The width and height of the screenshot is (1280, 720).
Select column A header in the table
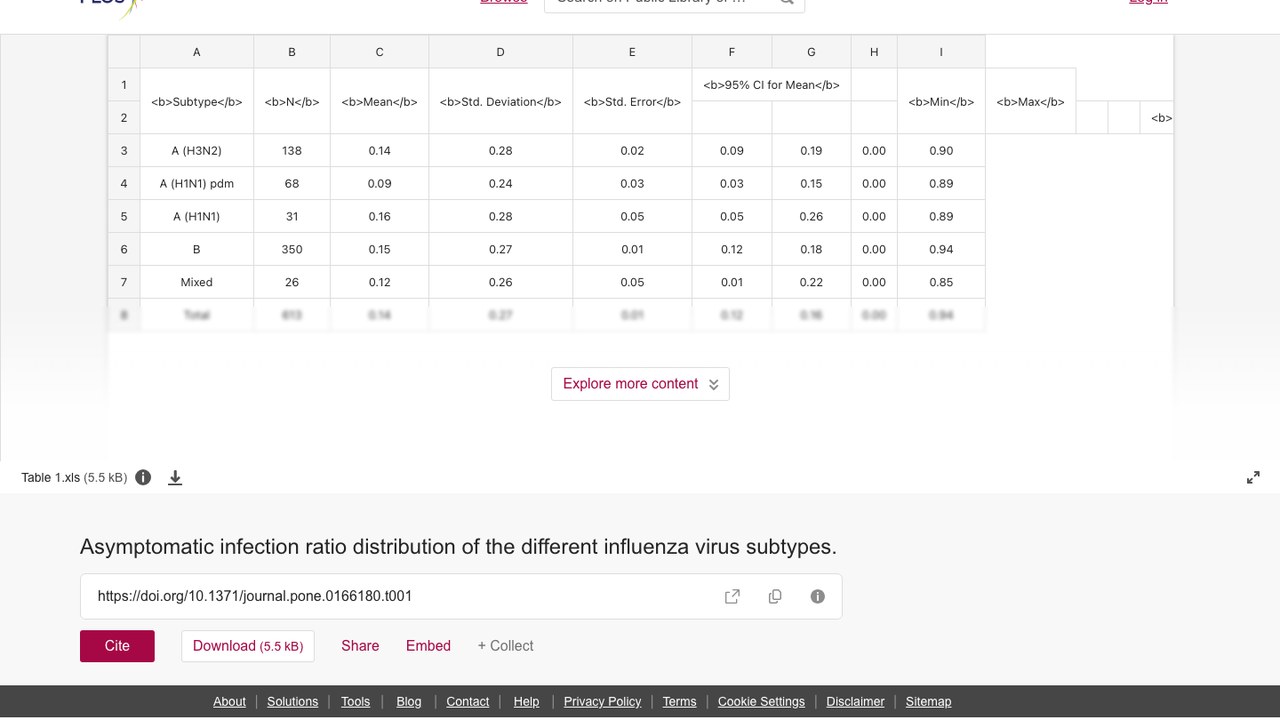197,52
